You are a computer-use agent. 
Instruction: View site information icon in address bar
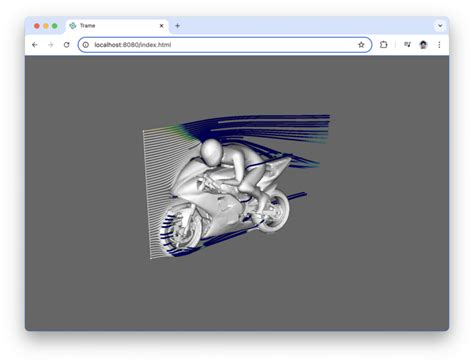pyautogui.click(x=86, y=45)
